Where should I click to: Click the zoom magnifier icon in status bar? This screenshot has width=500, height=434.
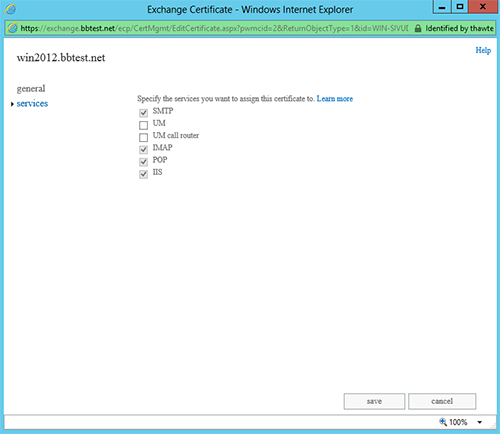(x=443, y=422)
